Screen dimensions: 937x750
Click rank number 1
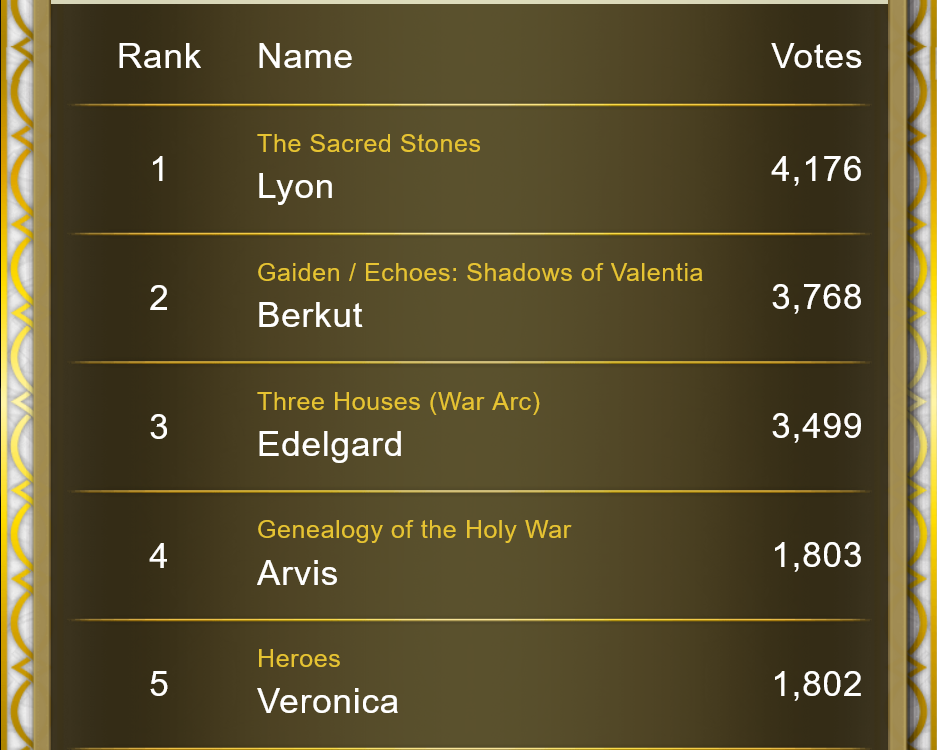[158, 169]
